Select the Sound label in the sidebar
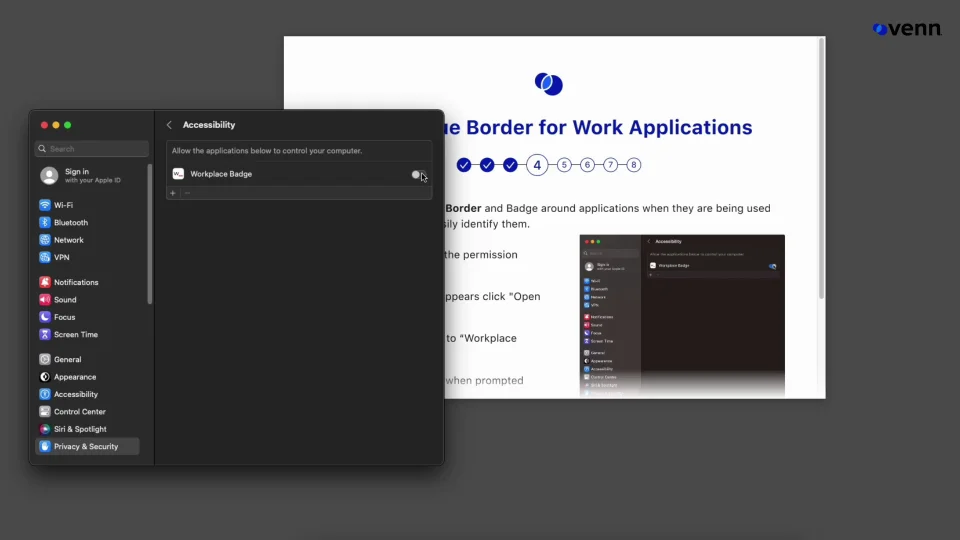 [65, 299]
